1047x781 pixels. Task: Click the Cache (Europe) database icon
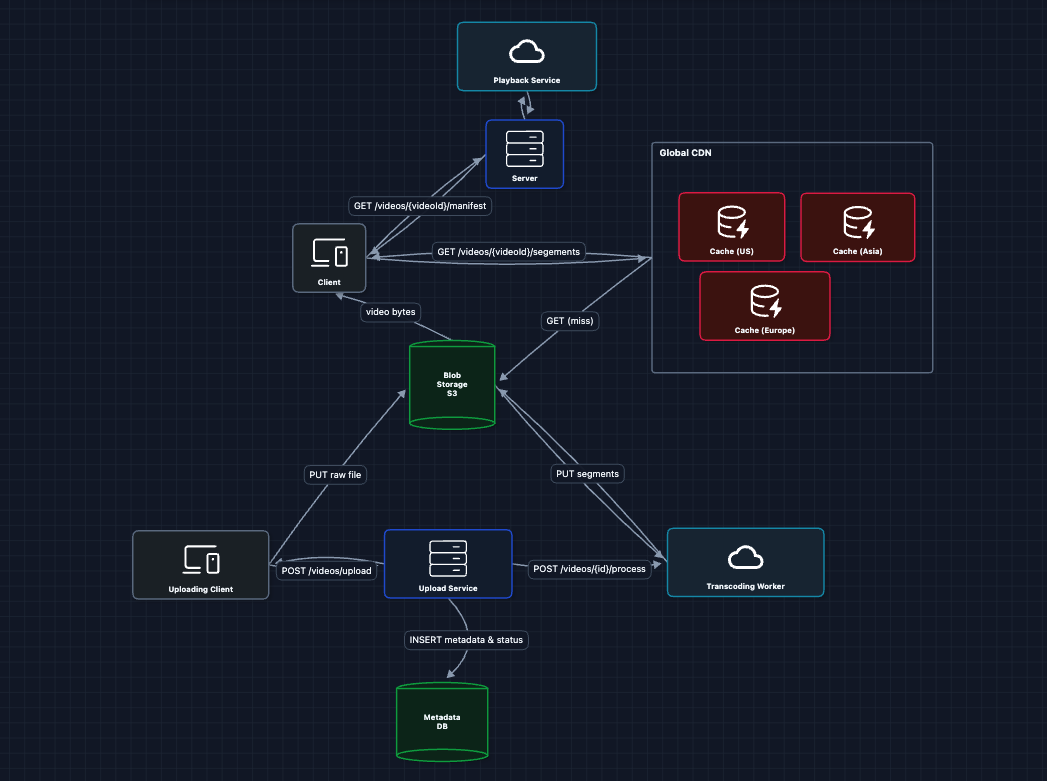764,299
